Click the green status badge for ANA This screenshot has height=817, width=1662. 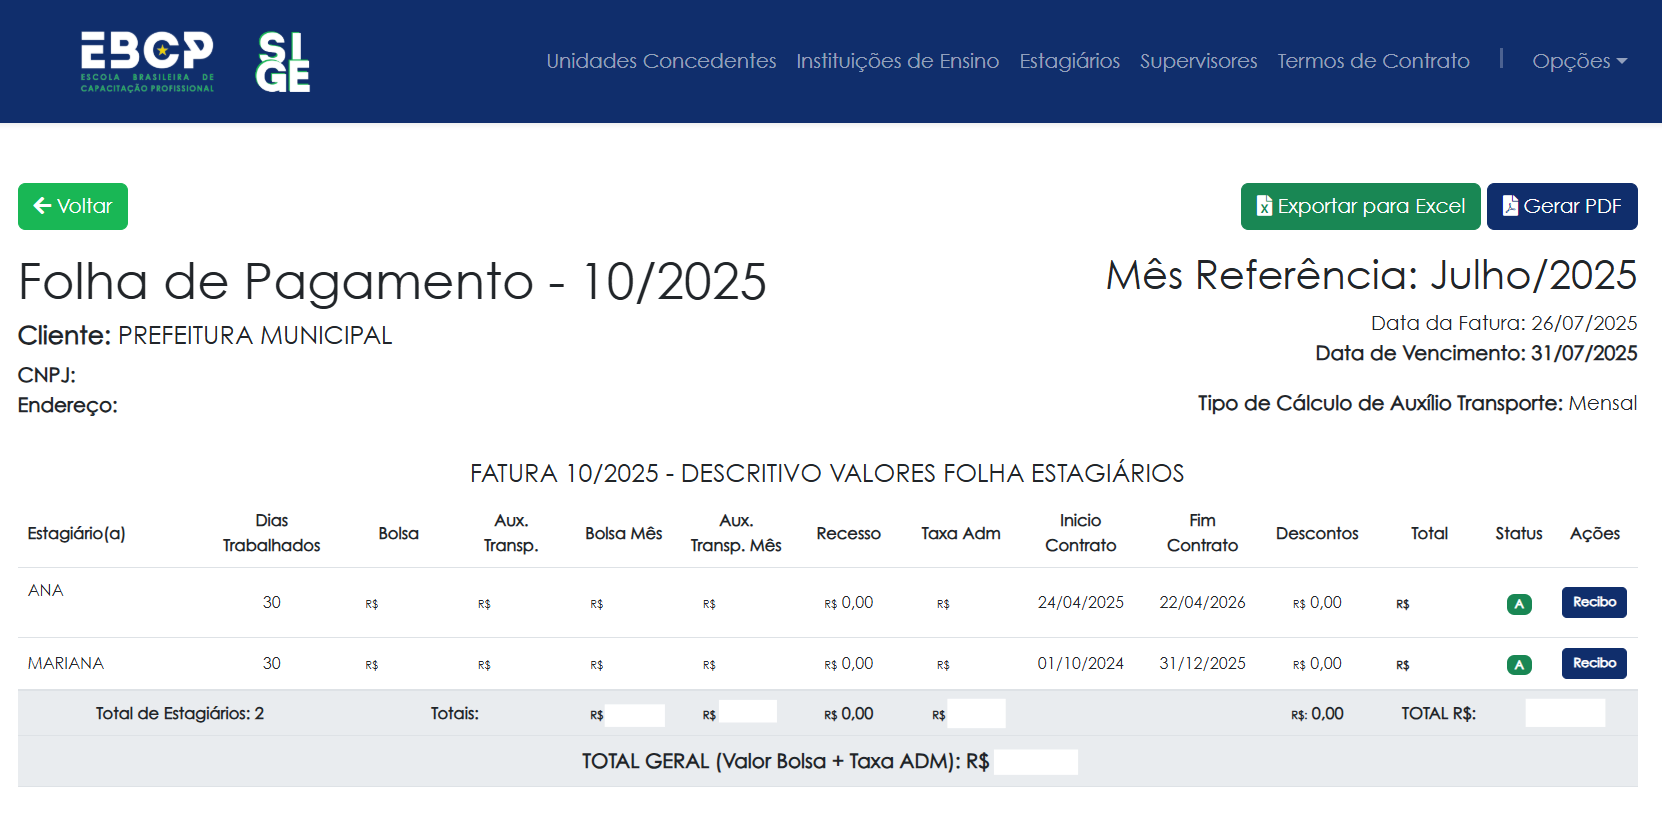click(x=1519, y=604)
